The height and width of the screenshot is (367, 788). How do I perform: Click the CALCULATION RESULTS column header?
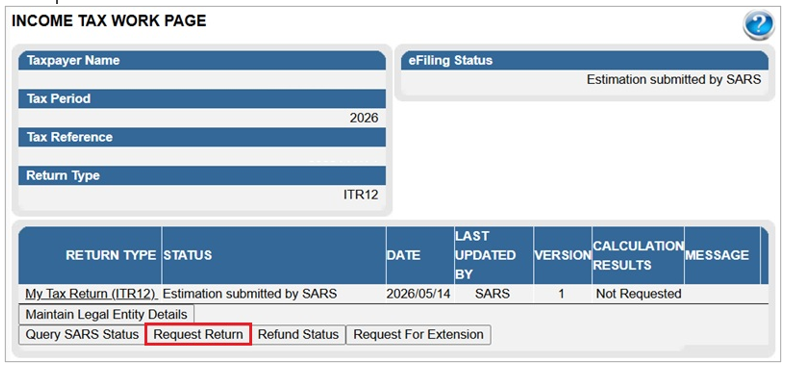[638, 255]
